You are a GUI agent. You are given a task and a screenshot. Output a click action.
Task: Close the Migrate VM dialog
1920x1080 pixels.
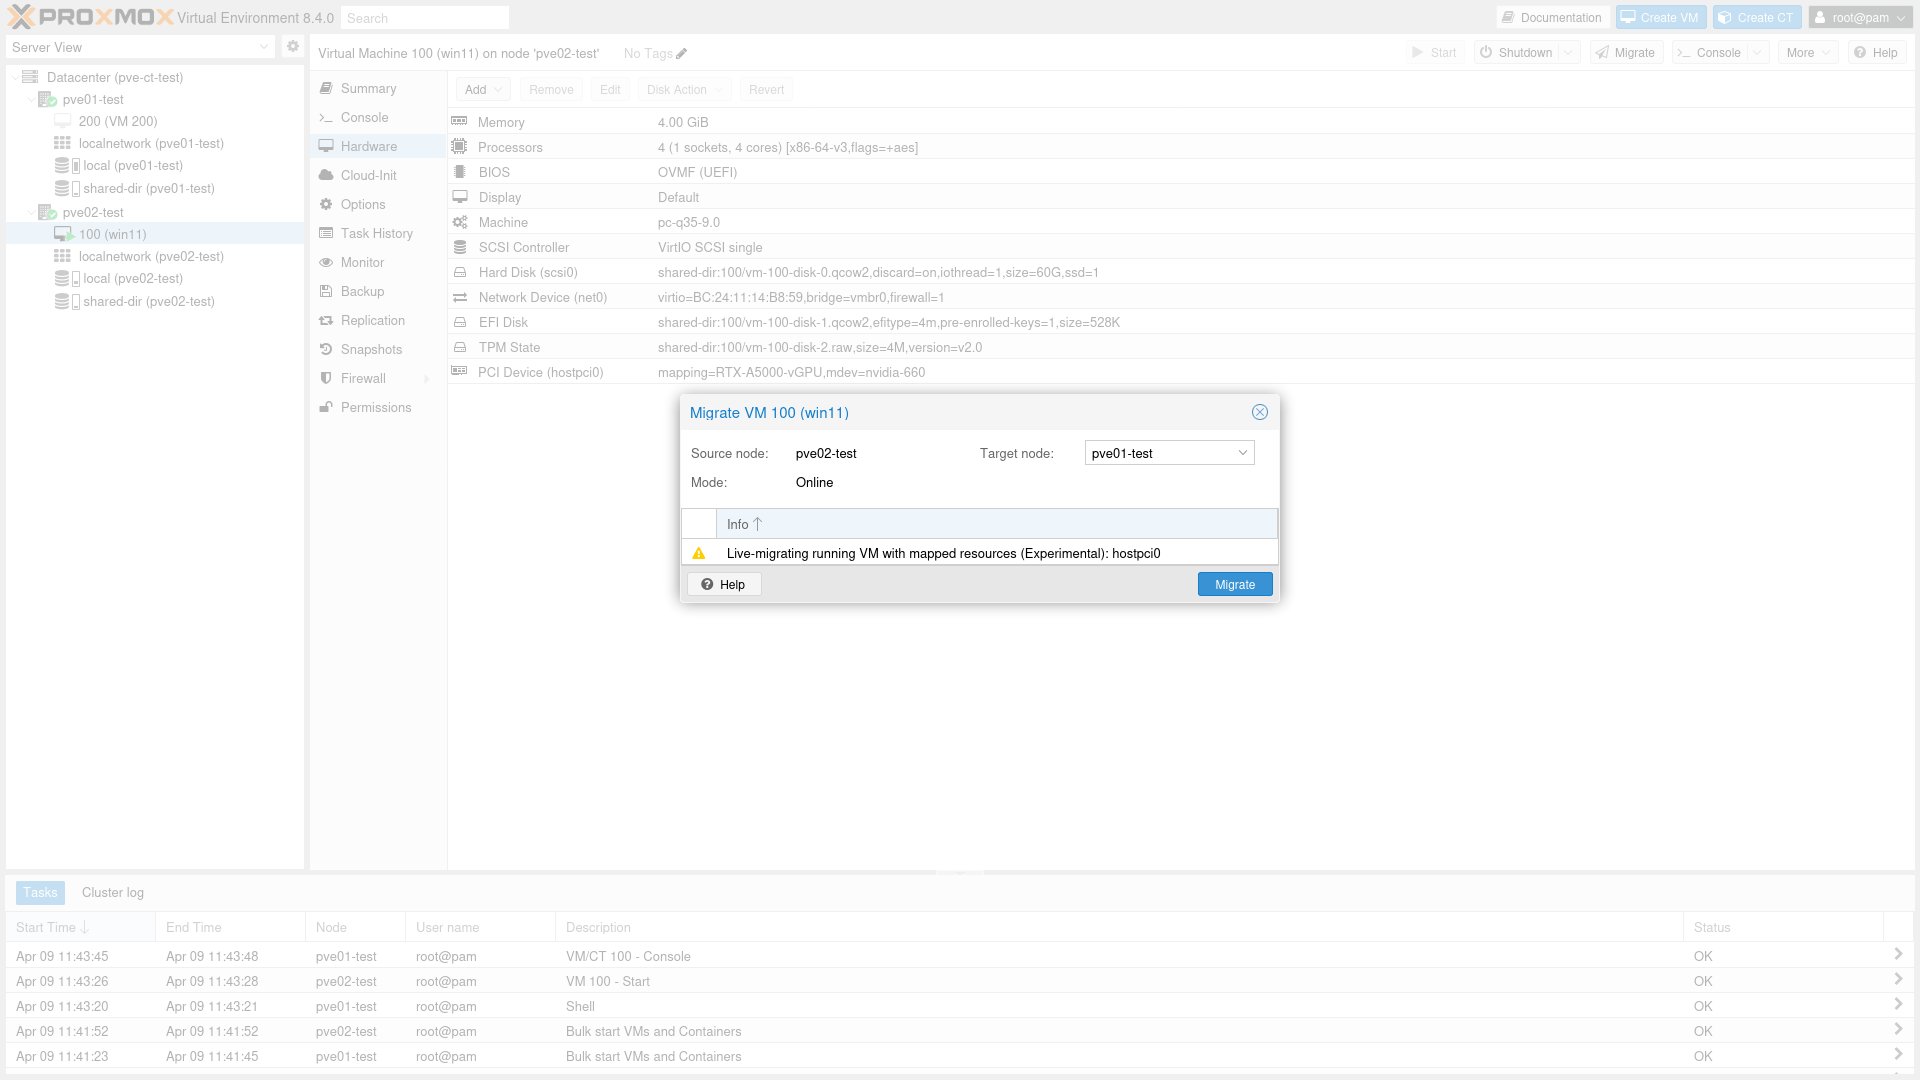point(1259,412)
